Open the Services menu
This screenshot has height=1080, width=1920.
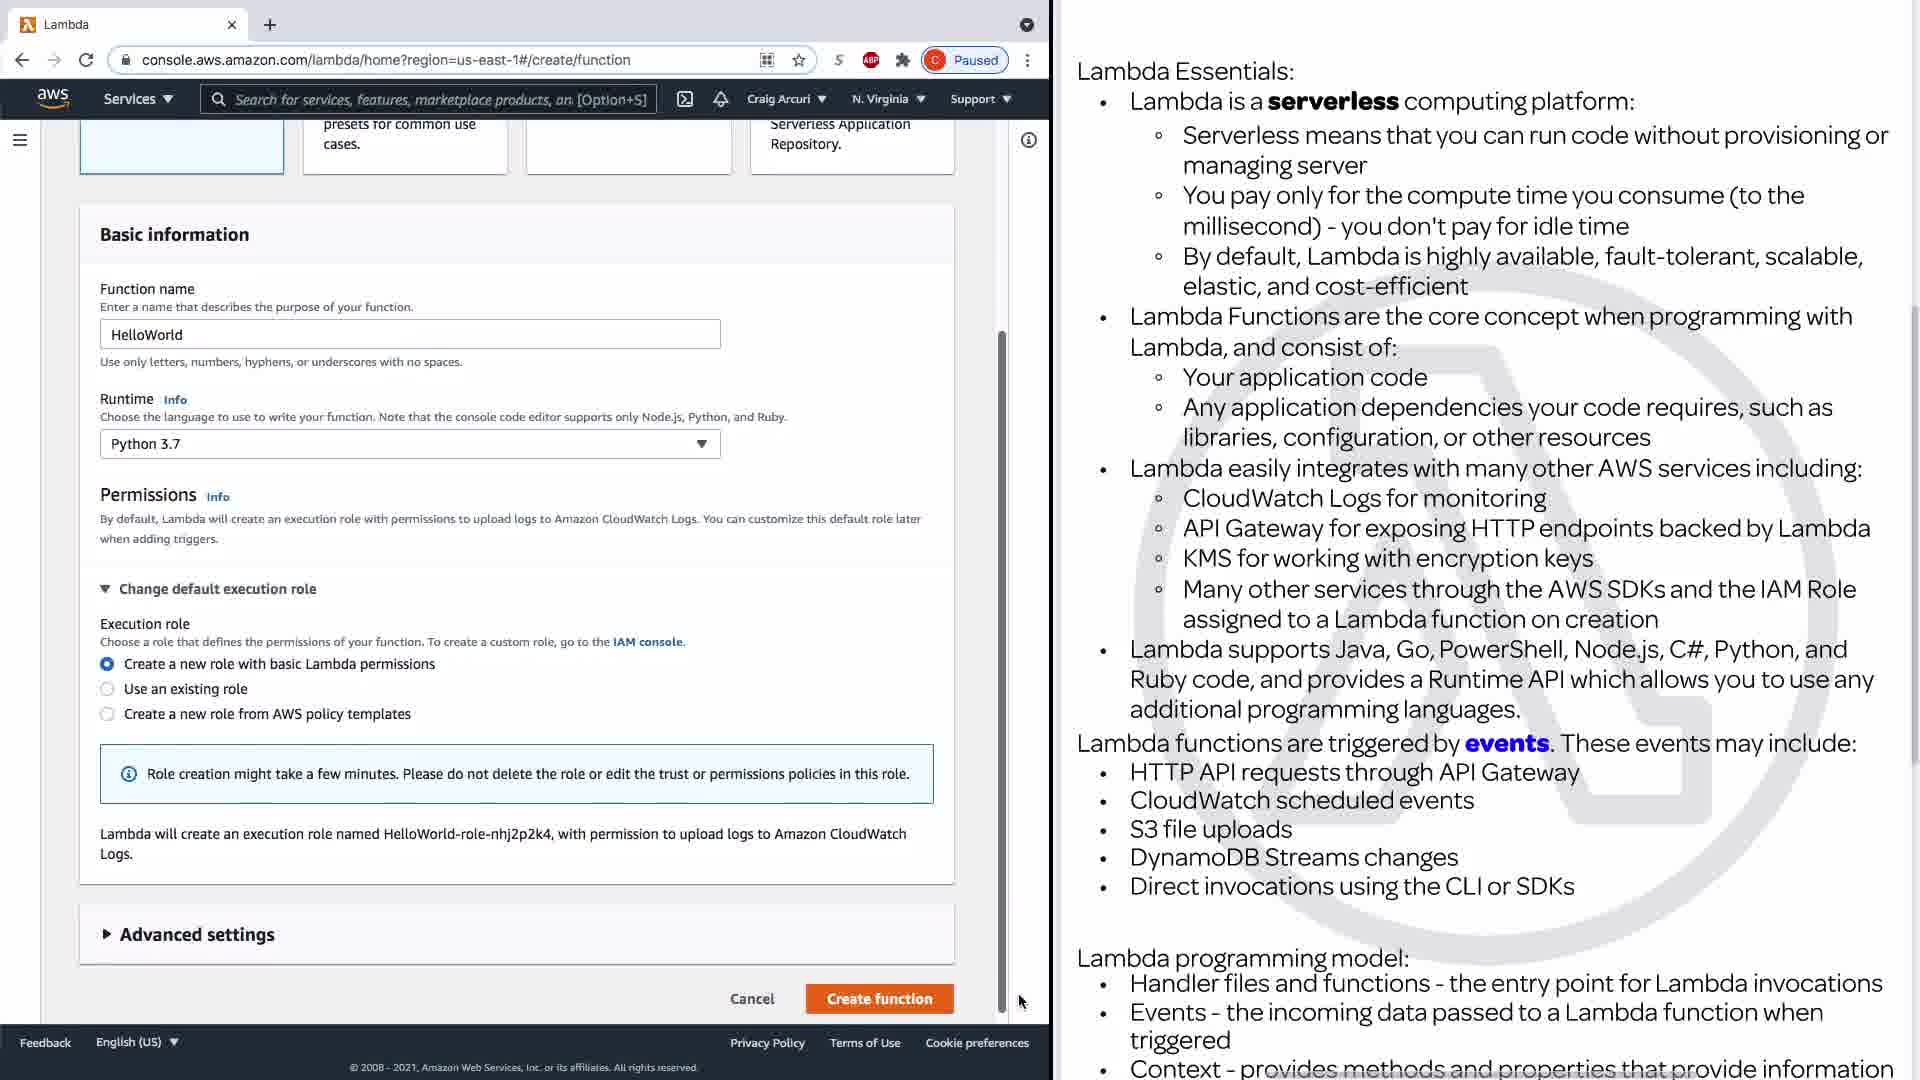pyautogui.click(x=138, y=99)
